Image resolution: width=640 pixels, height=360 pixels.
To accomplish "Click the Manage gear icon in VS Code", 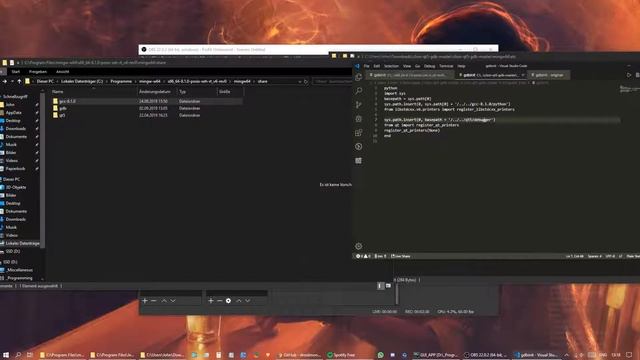I will [358, 246].
